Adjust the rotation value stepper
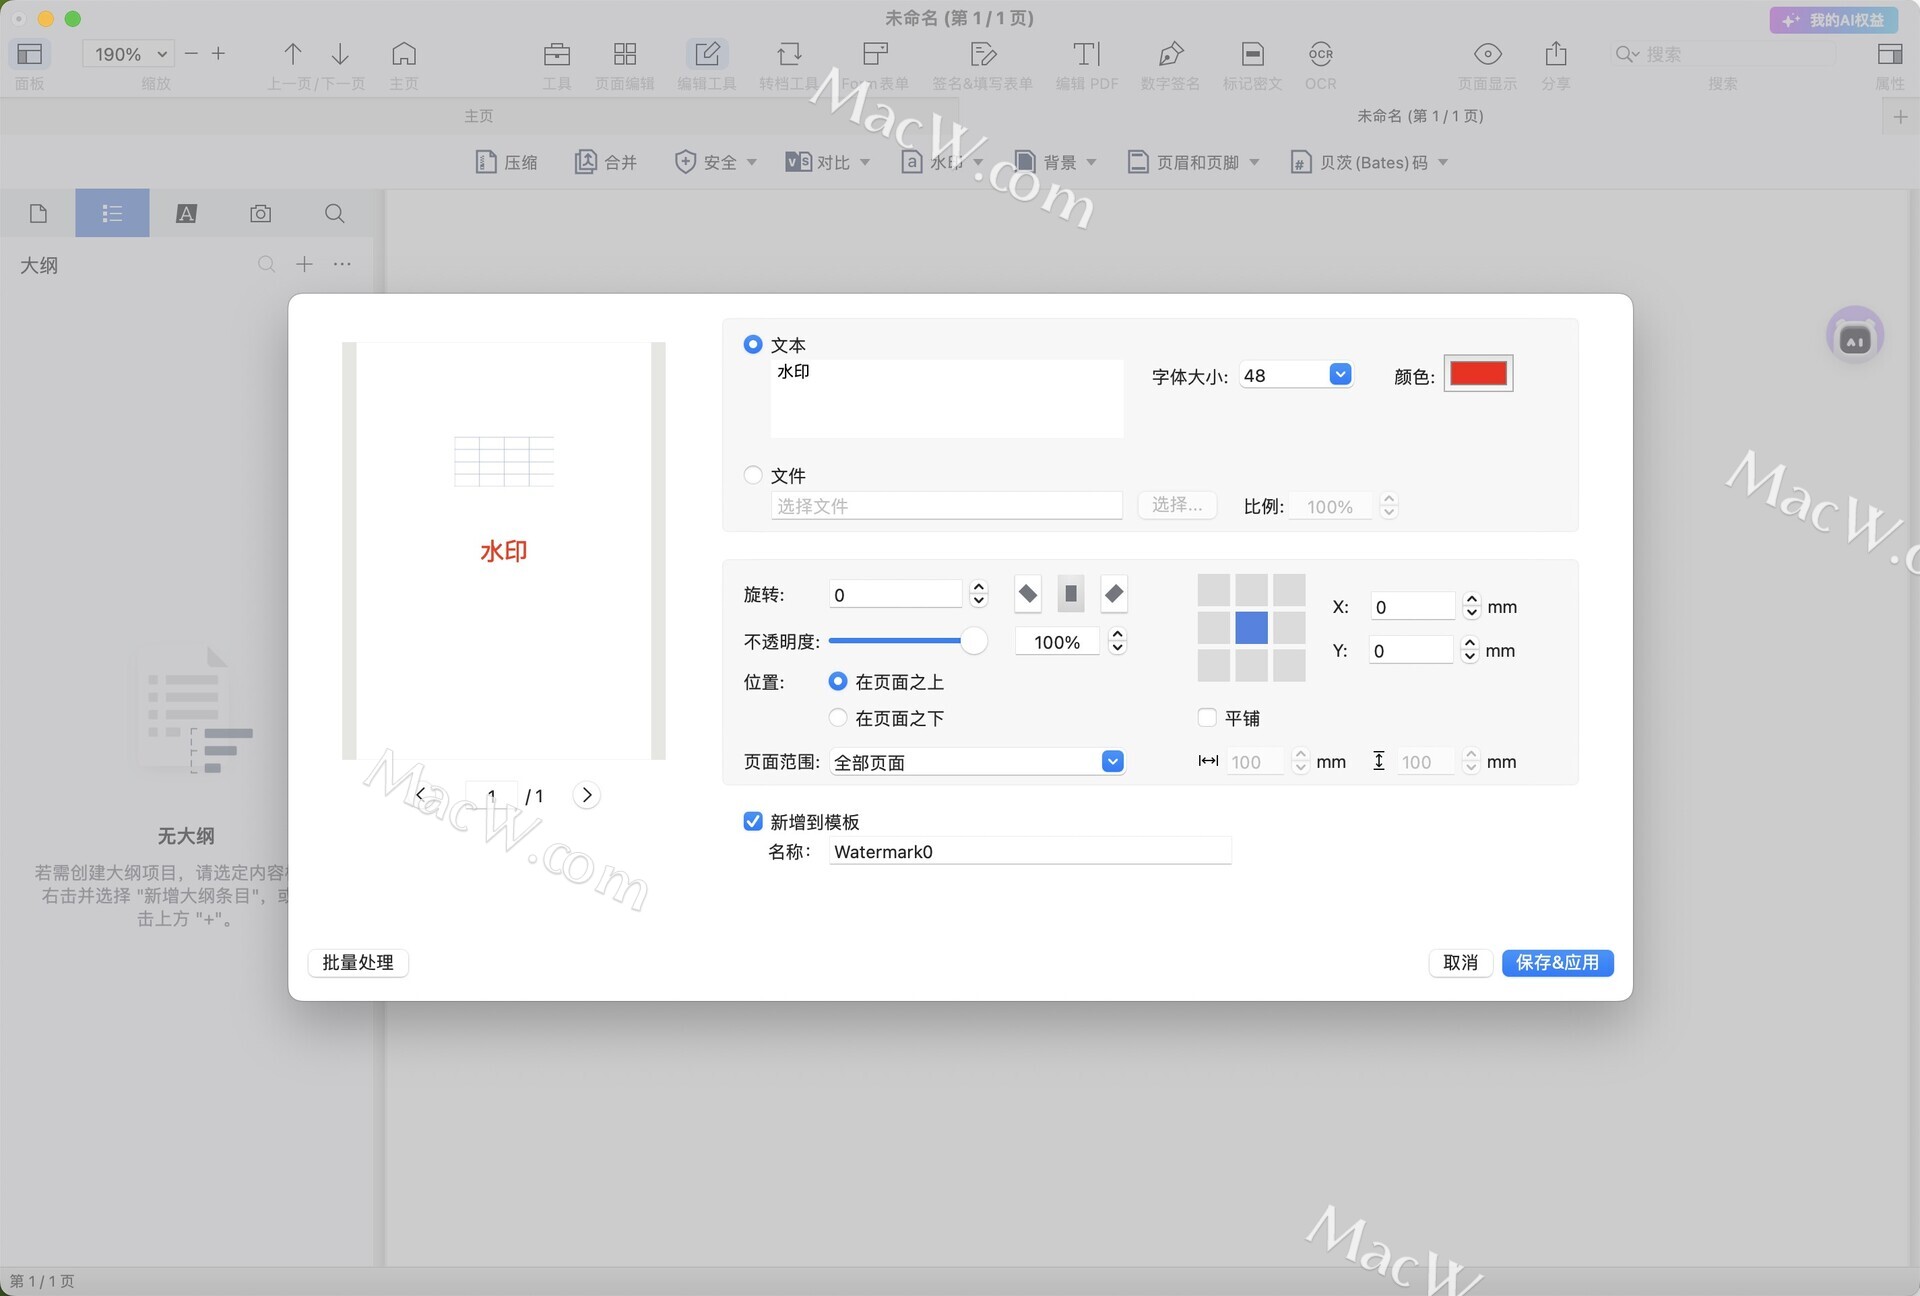 [979, 594]
